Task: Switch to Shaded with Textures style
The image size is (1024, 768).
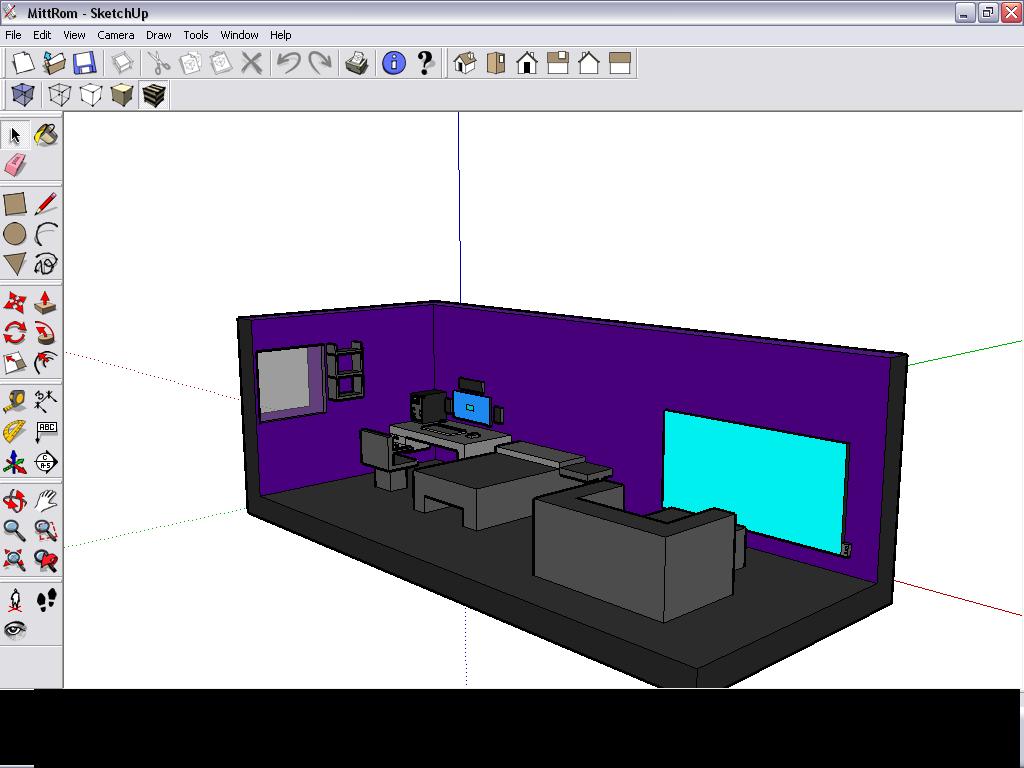Action: point(153,95)
